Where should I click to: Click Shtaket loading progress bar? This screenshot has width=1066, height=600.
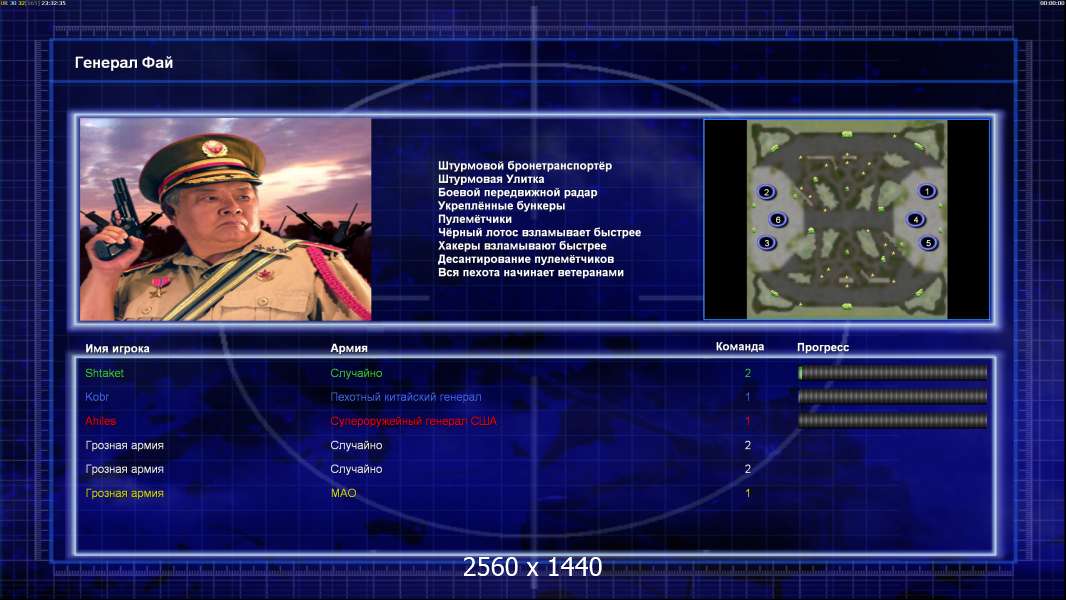[x=893, y=372]
